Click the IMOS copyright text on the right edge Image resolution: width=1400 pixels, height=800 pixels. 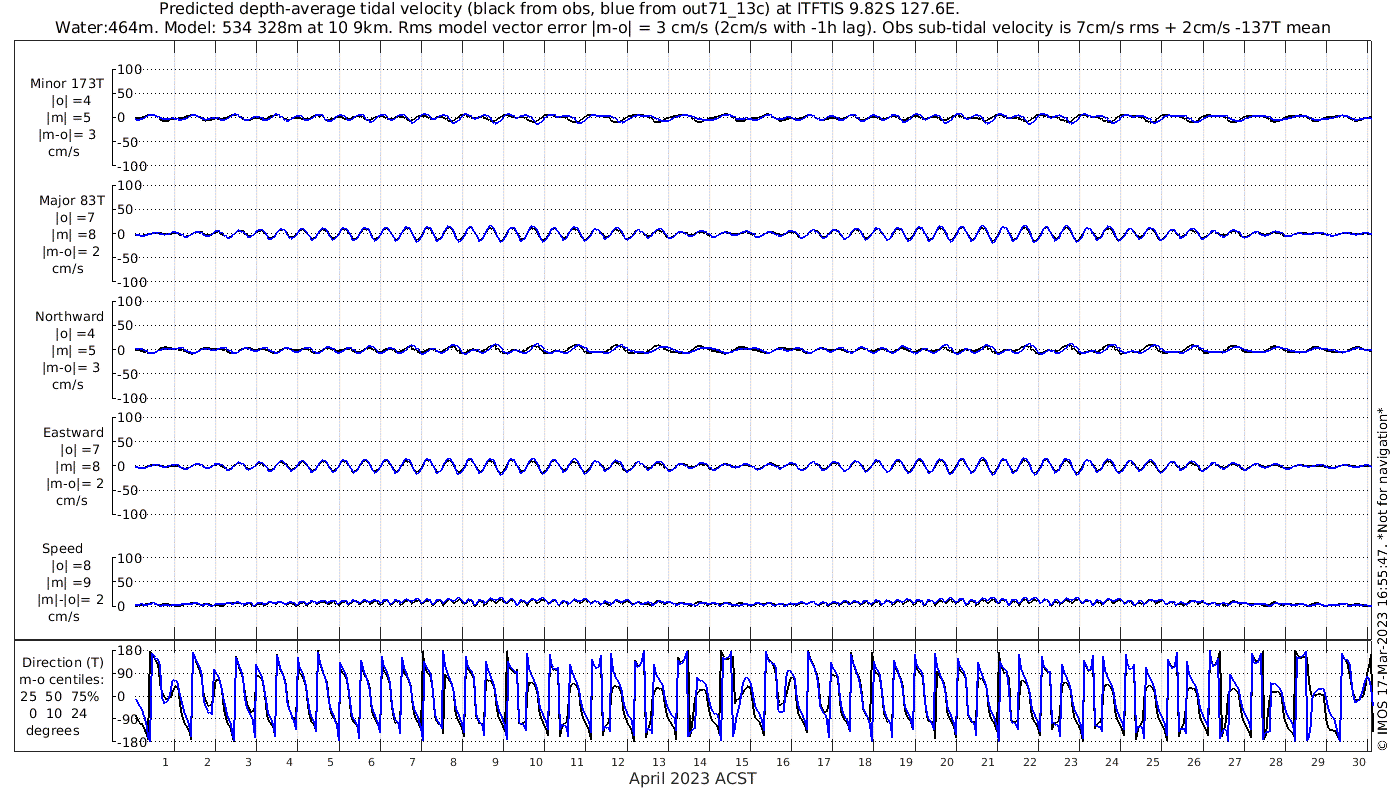tap(1383, 578)
